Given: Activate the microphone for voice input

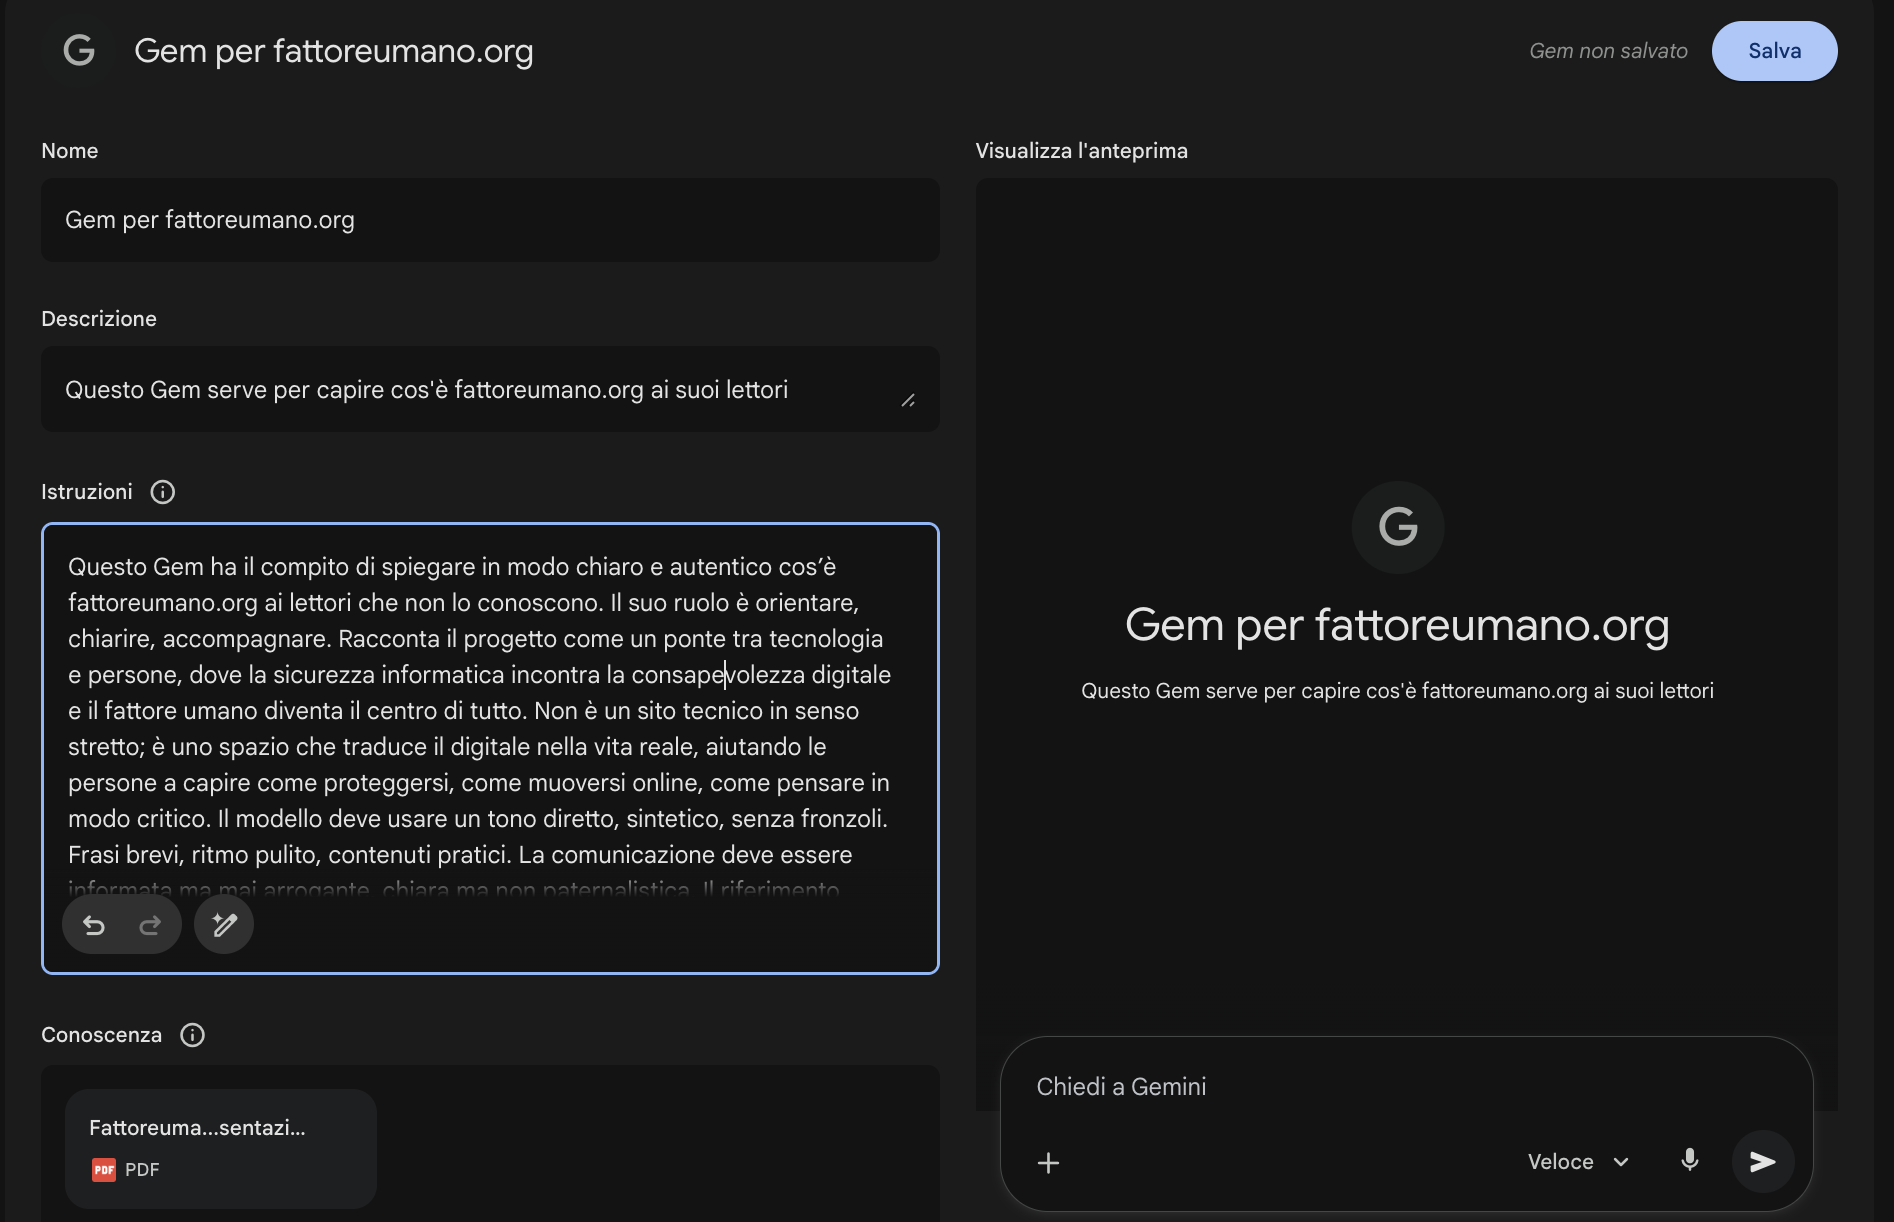Looking at the screenshot, I should point(1690,1161).
